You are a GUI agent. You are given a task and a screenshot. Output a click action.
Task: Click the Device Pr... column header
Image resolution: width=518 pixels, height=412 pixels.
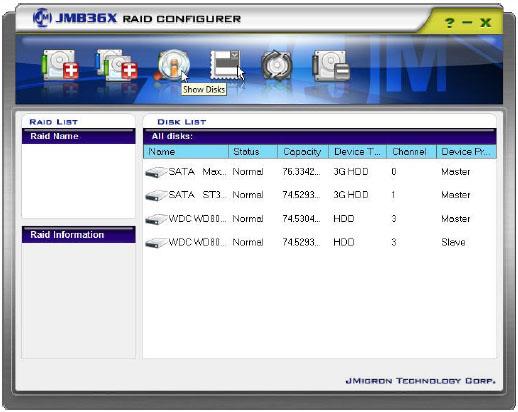click(x=466, y=152)
